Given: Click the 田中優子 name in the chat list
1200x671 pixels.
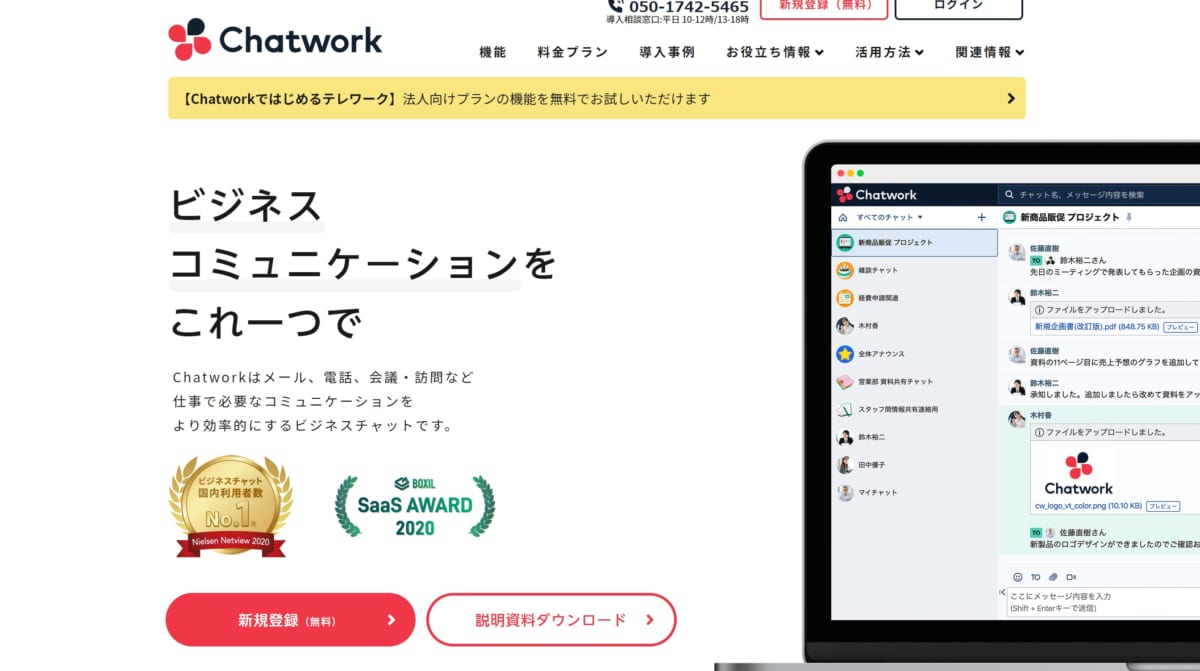Looking at the screenshot, I should (871, 465).
